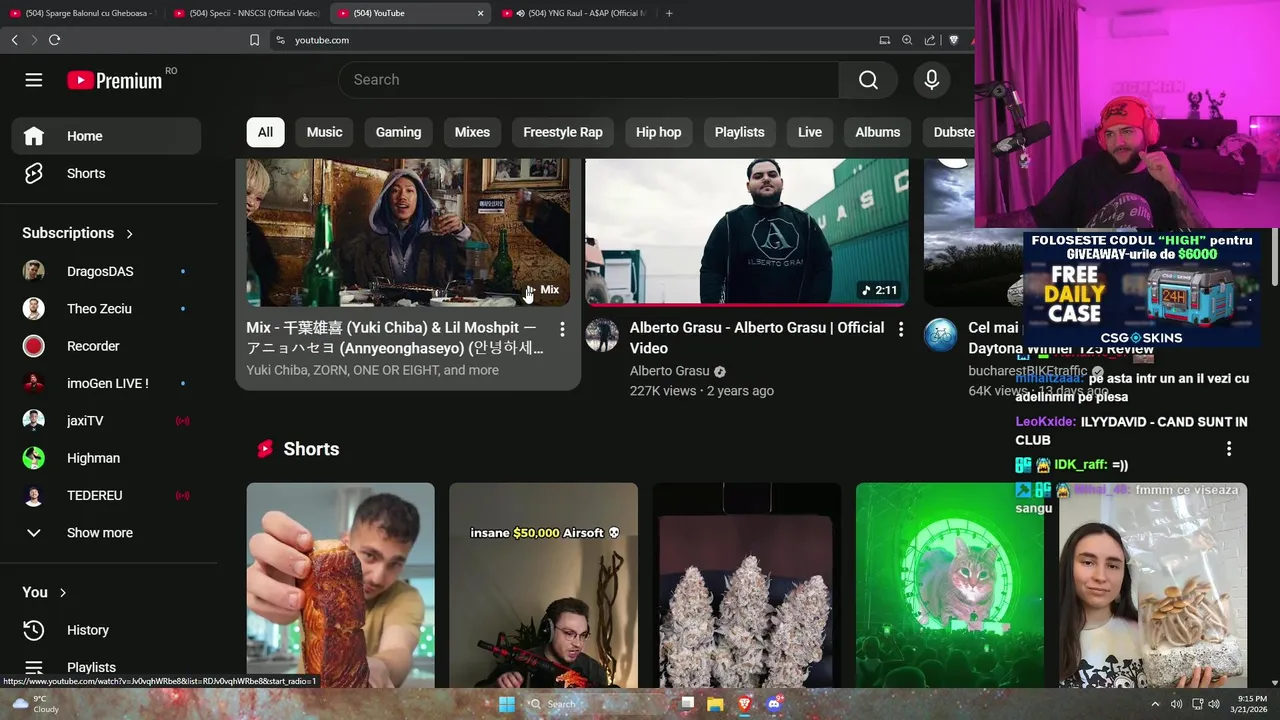Click the search magnifier button
The height and width of the screenshot is (720, 1280).
pos(868,80)
